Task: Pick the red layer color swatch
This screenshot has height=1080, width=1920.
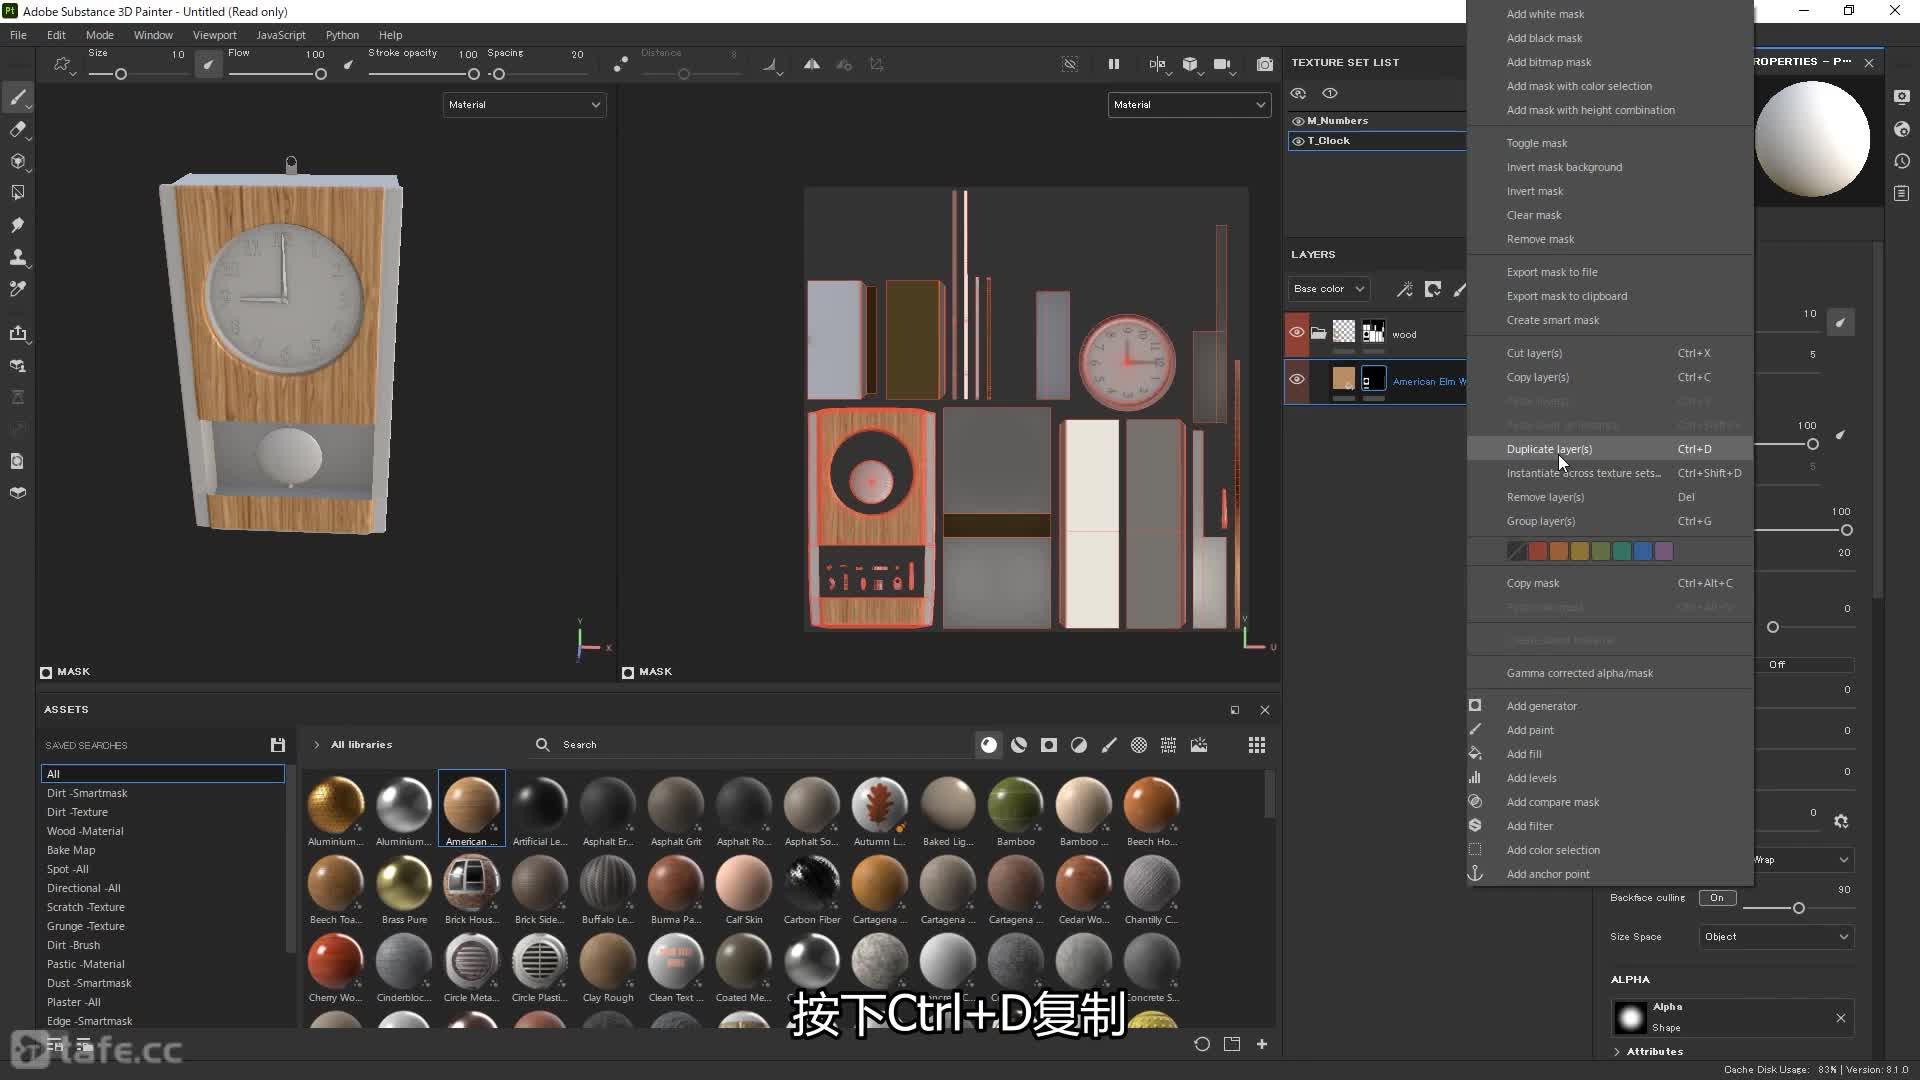Action: [1538, 551]
